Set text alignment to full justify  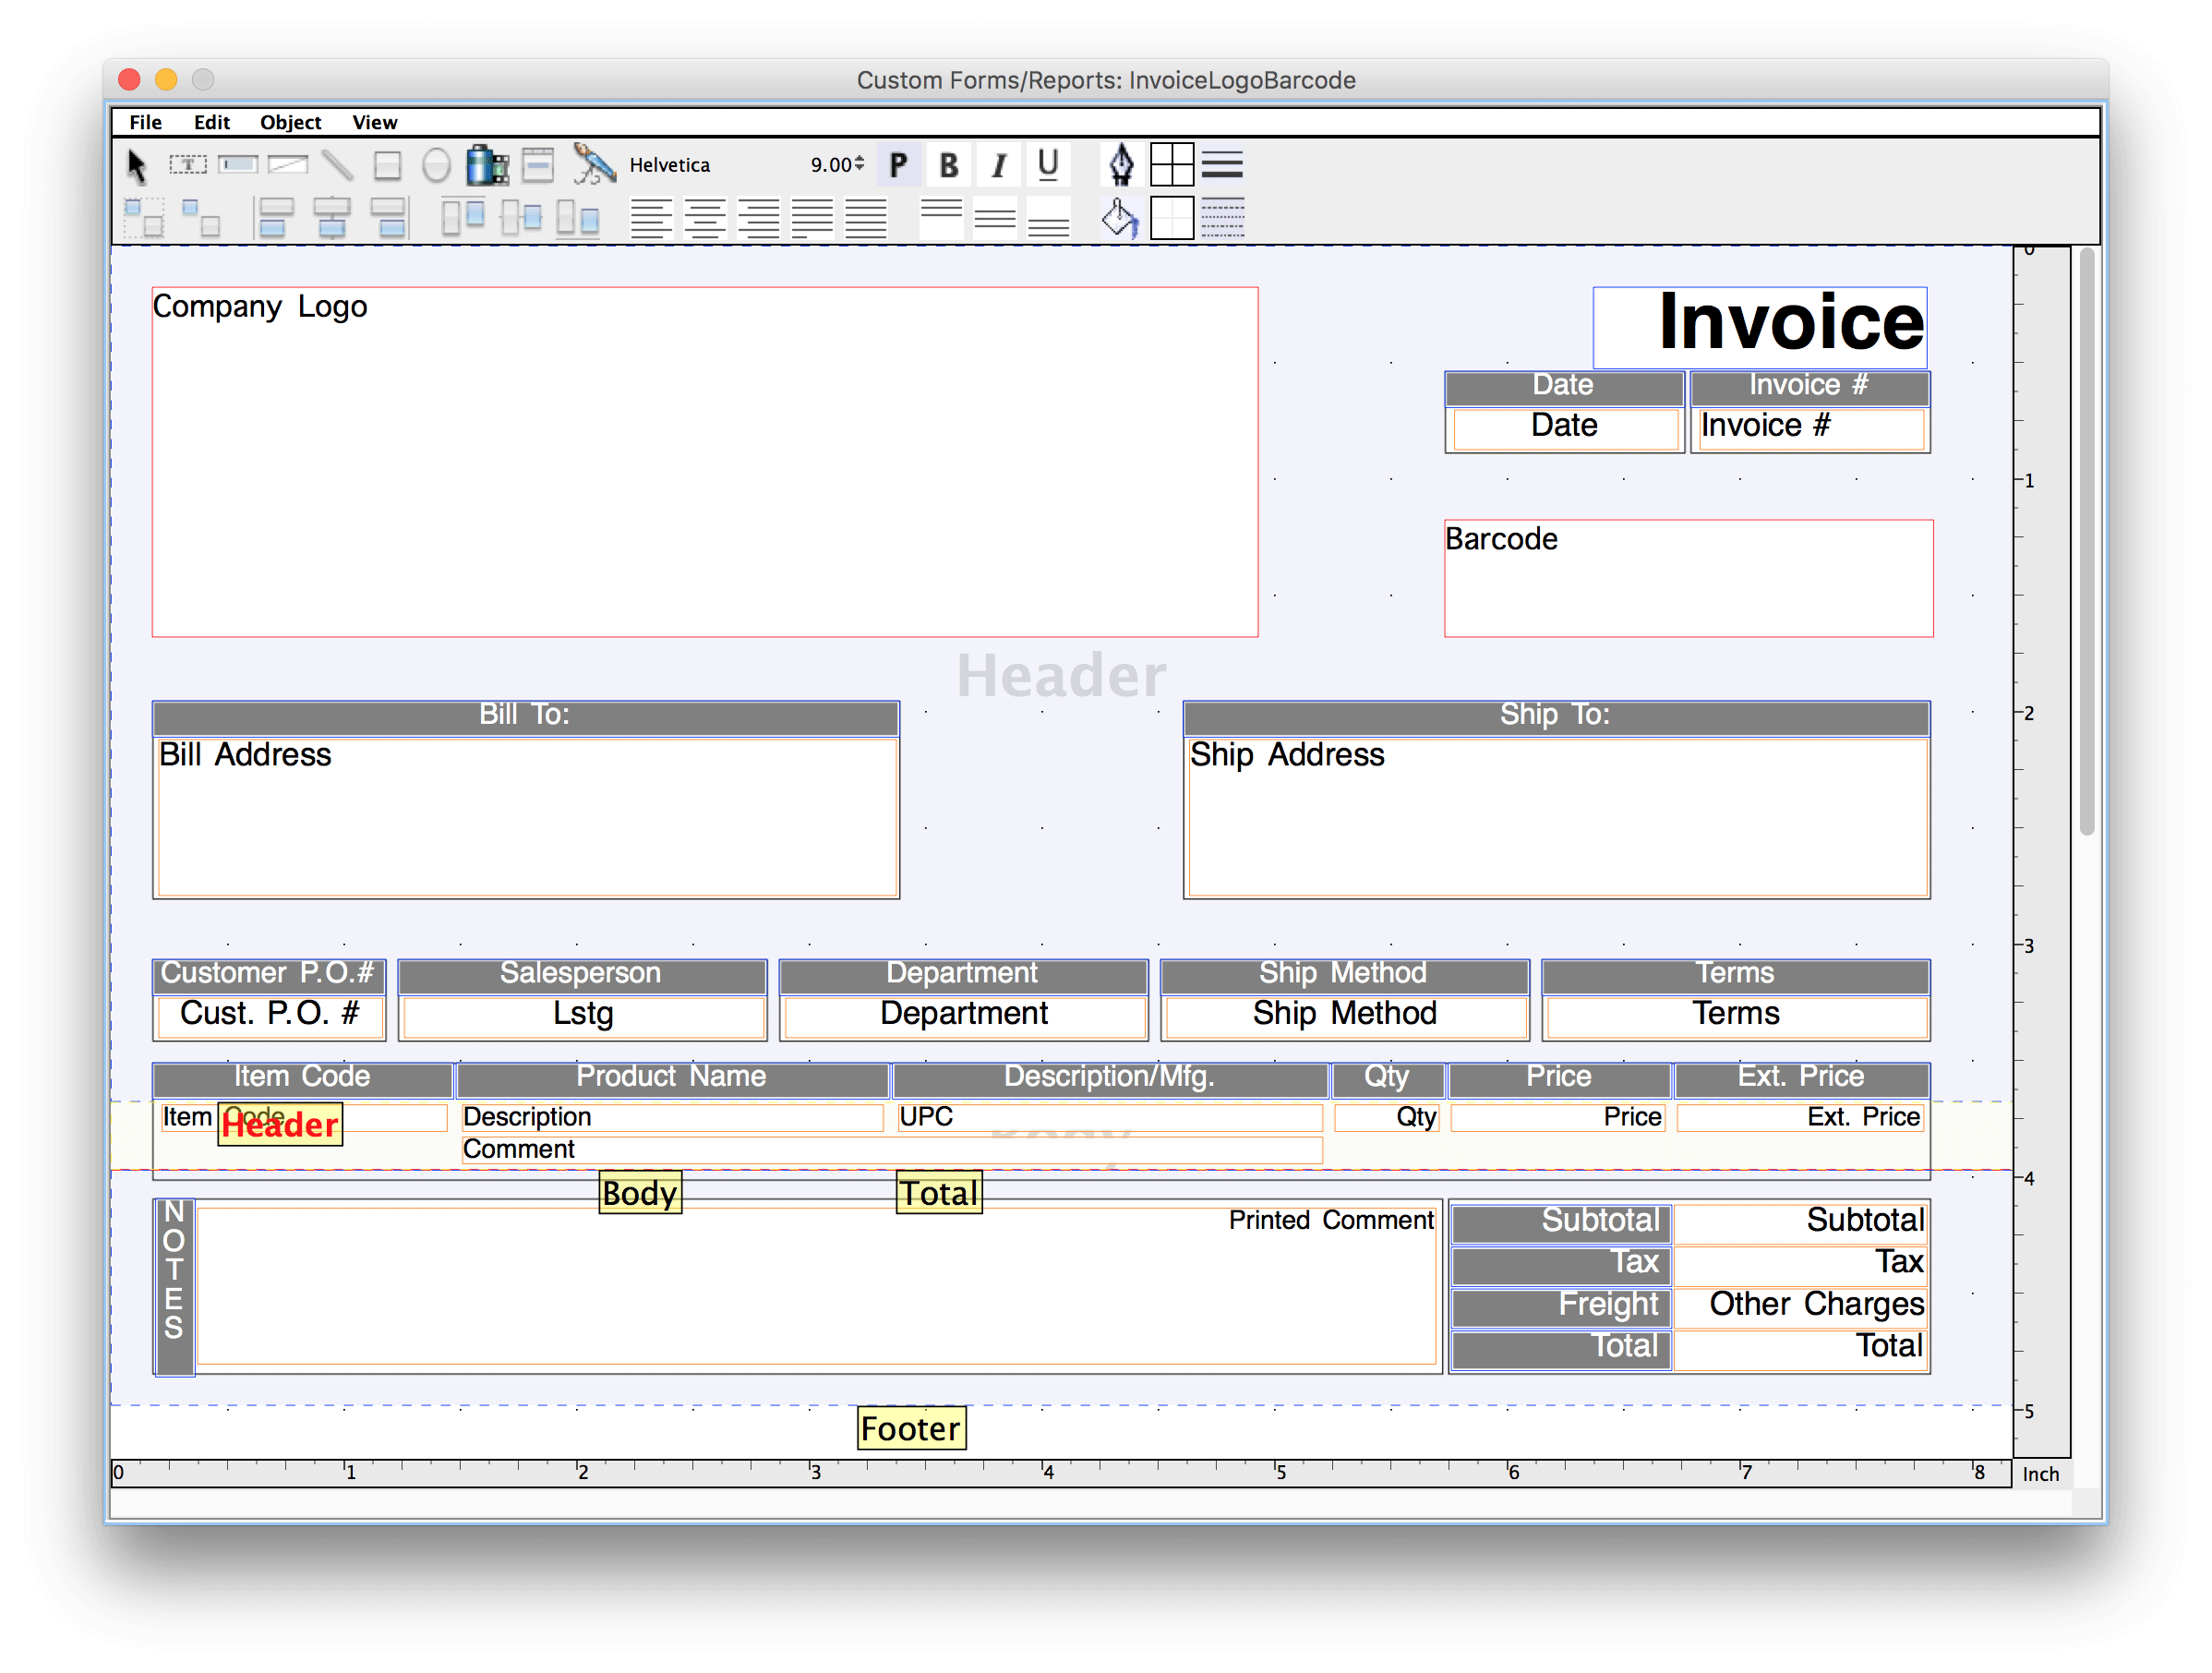(866, 218)
